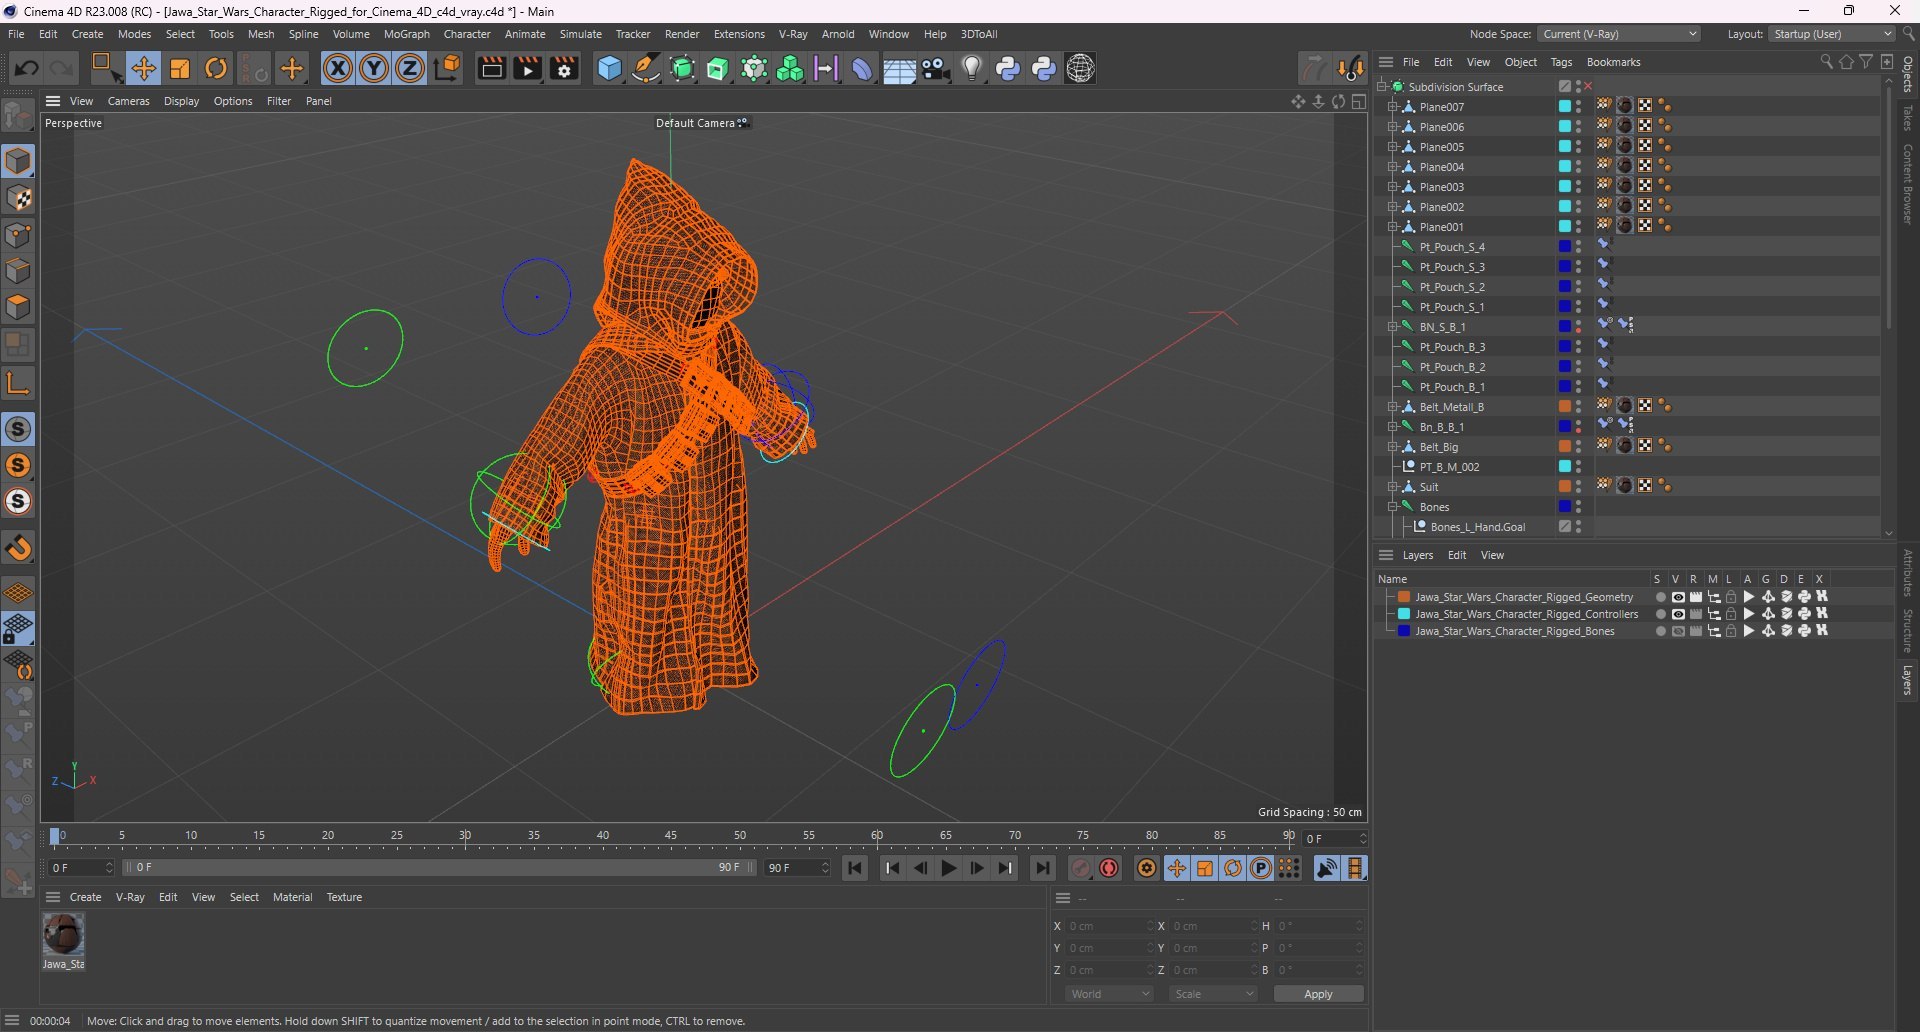Click the first S snap icon
Image resolution: width=1920 pixels, height=1032 pixels.
(18, 429)
